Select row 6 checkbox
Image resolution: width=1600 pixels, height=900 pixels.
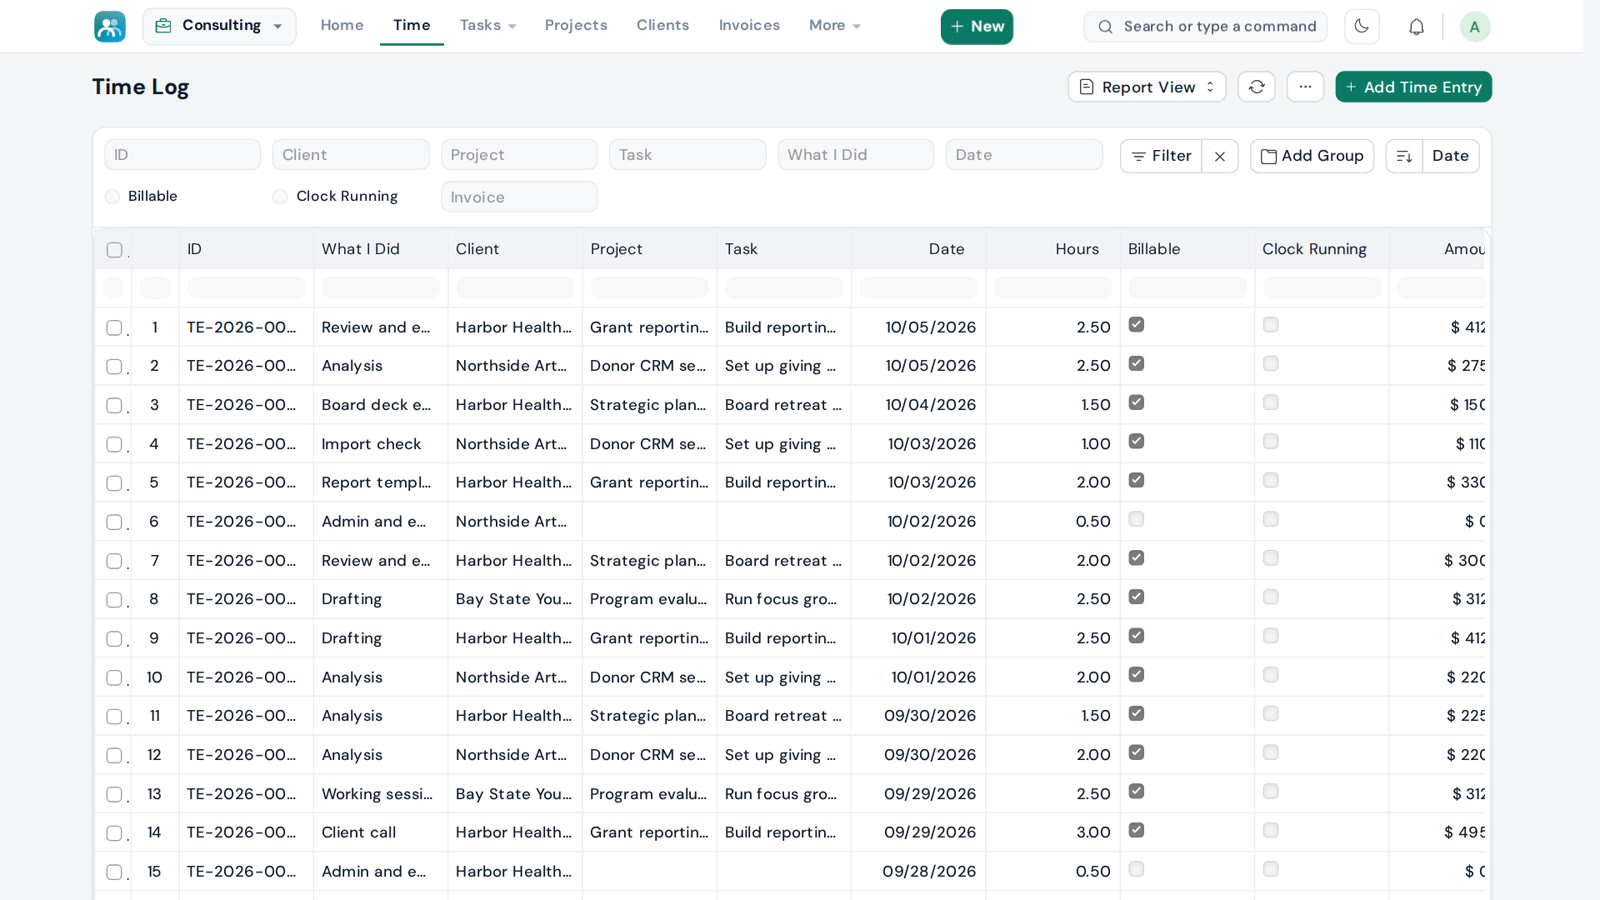click(114, 522)
